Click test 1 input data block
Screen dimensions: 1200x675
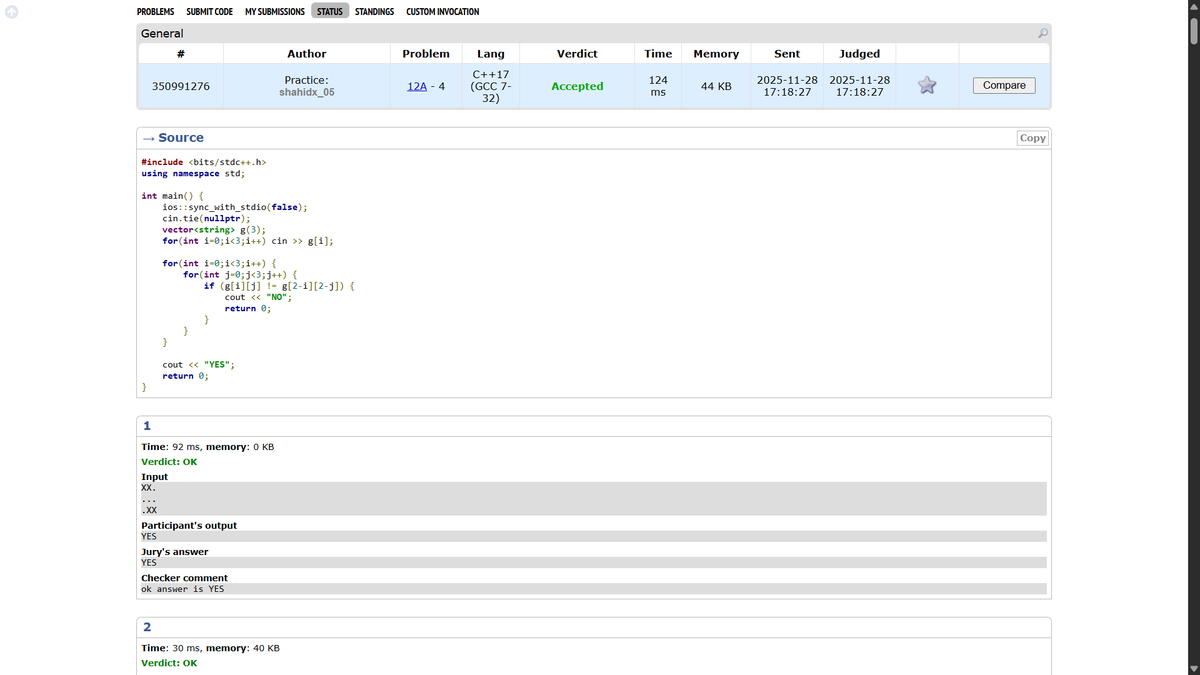point(594,499)
